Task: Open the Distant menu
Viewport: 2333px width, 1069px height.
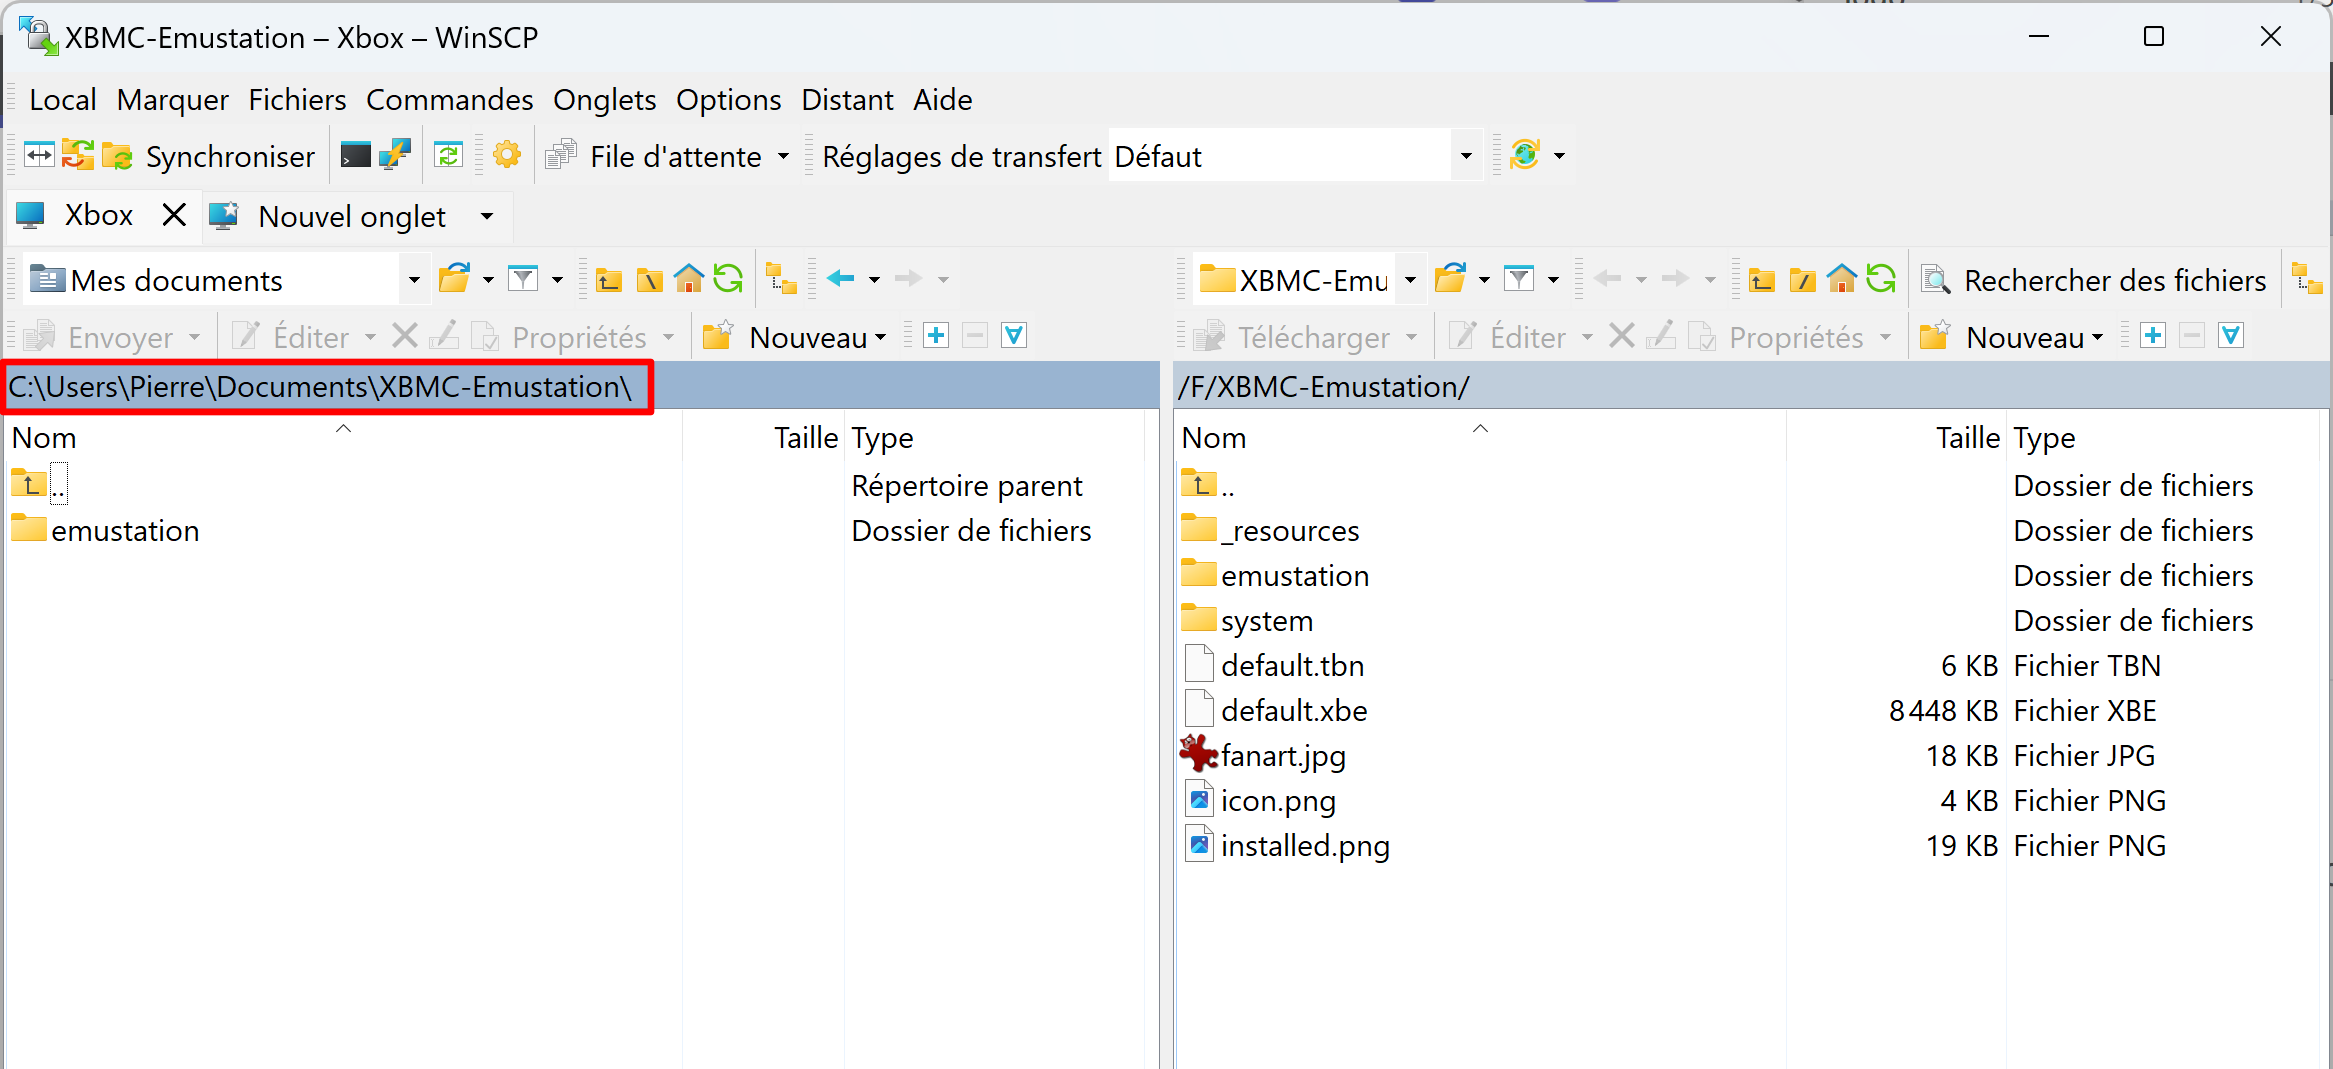Action: coord(848,100)
